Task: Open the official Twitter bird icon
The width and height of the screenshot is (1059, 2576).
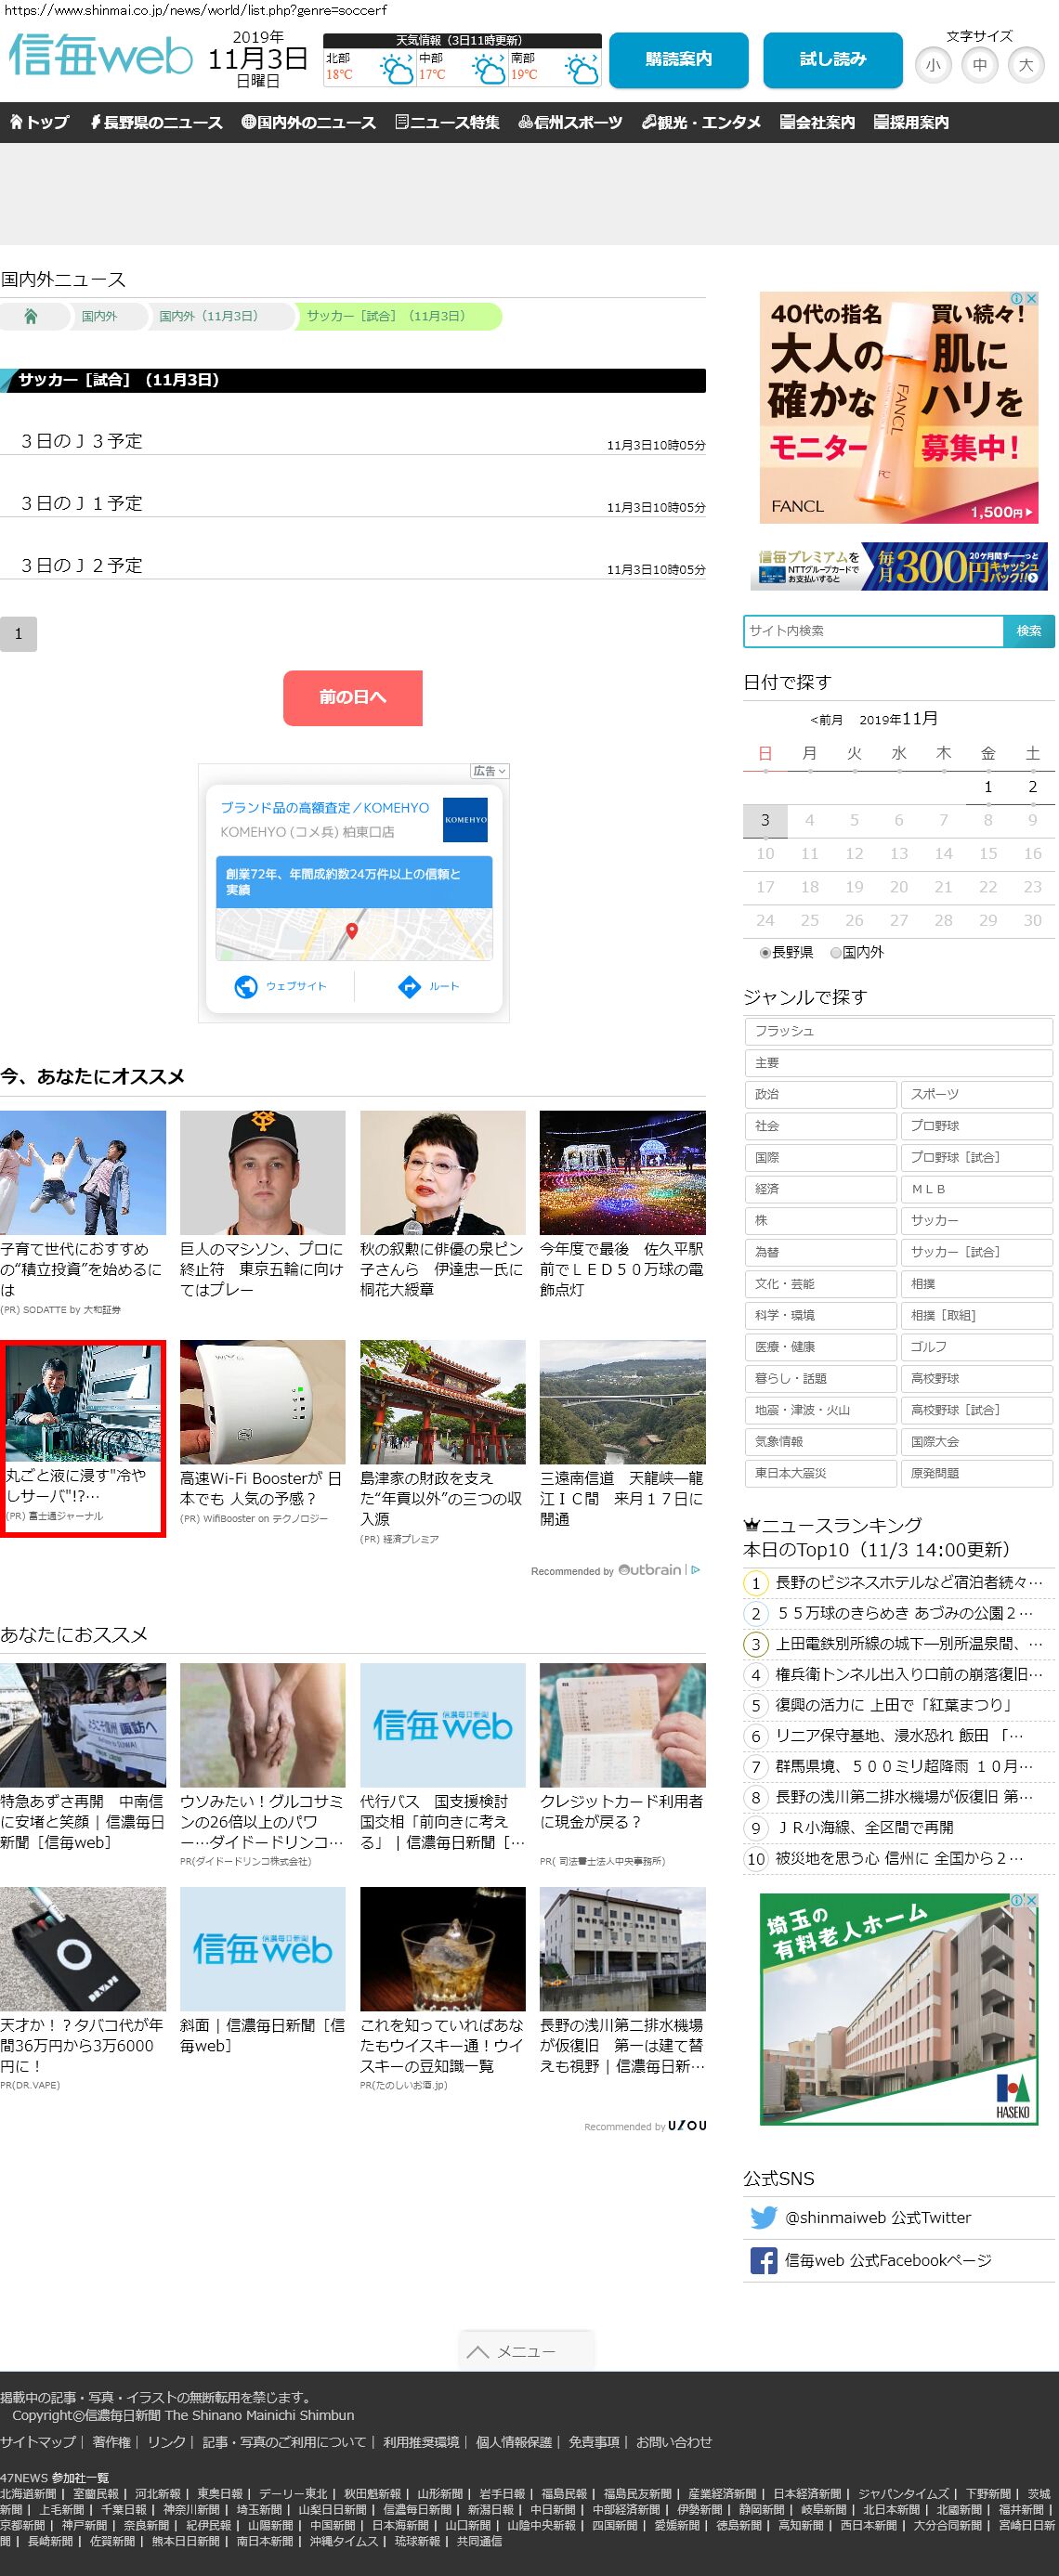Action: [763, 2217]
